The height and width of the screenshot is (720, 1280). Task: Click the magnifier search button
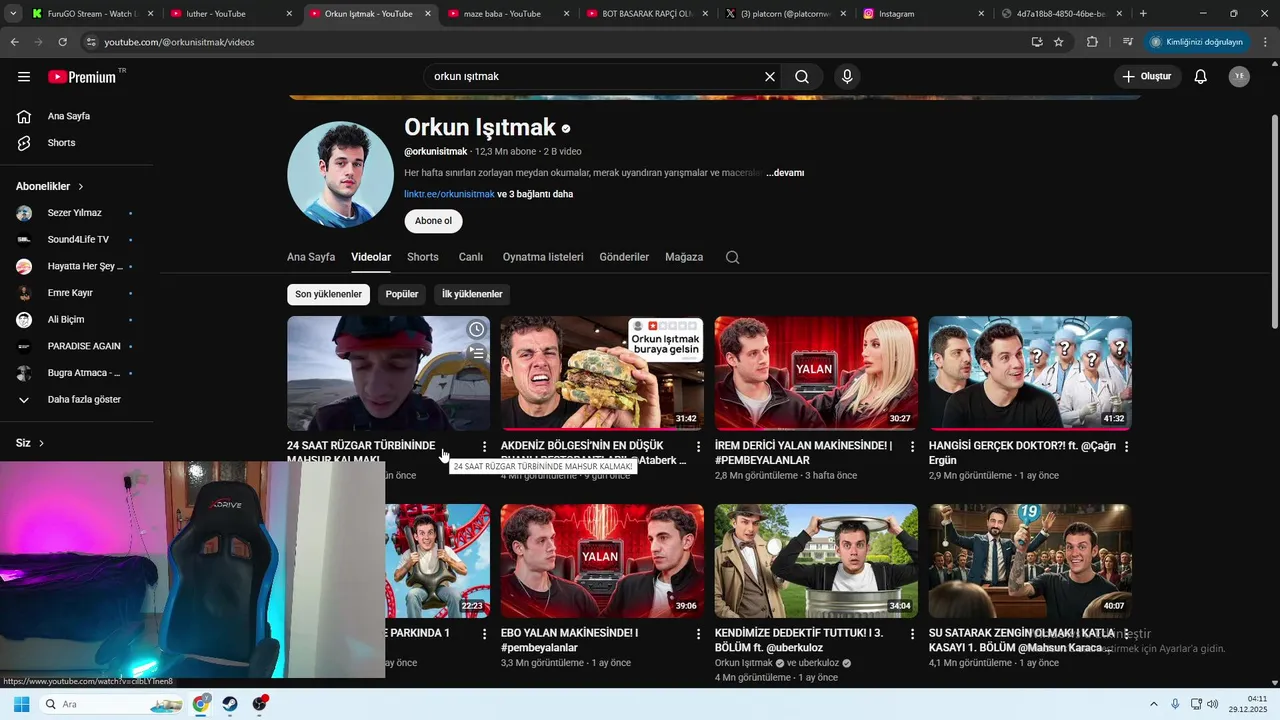(x=802, y=77)
